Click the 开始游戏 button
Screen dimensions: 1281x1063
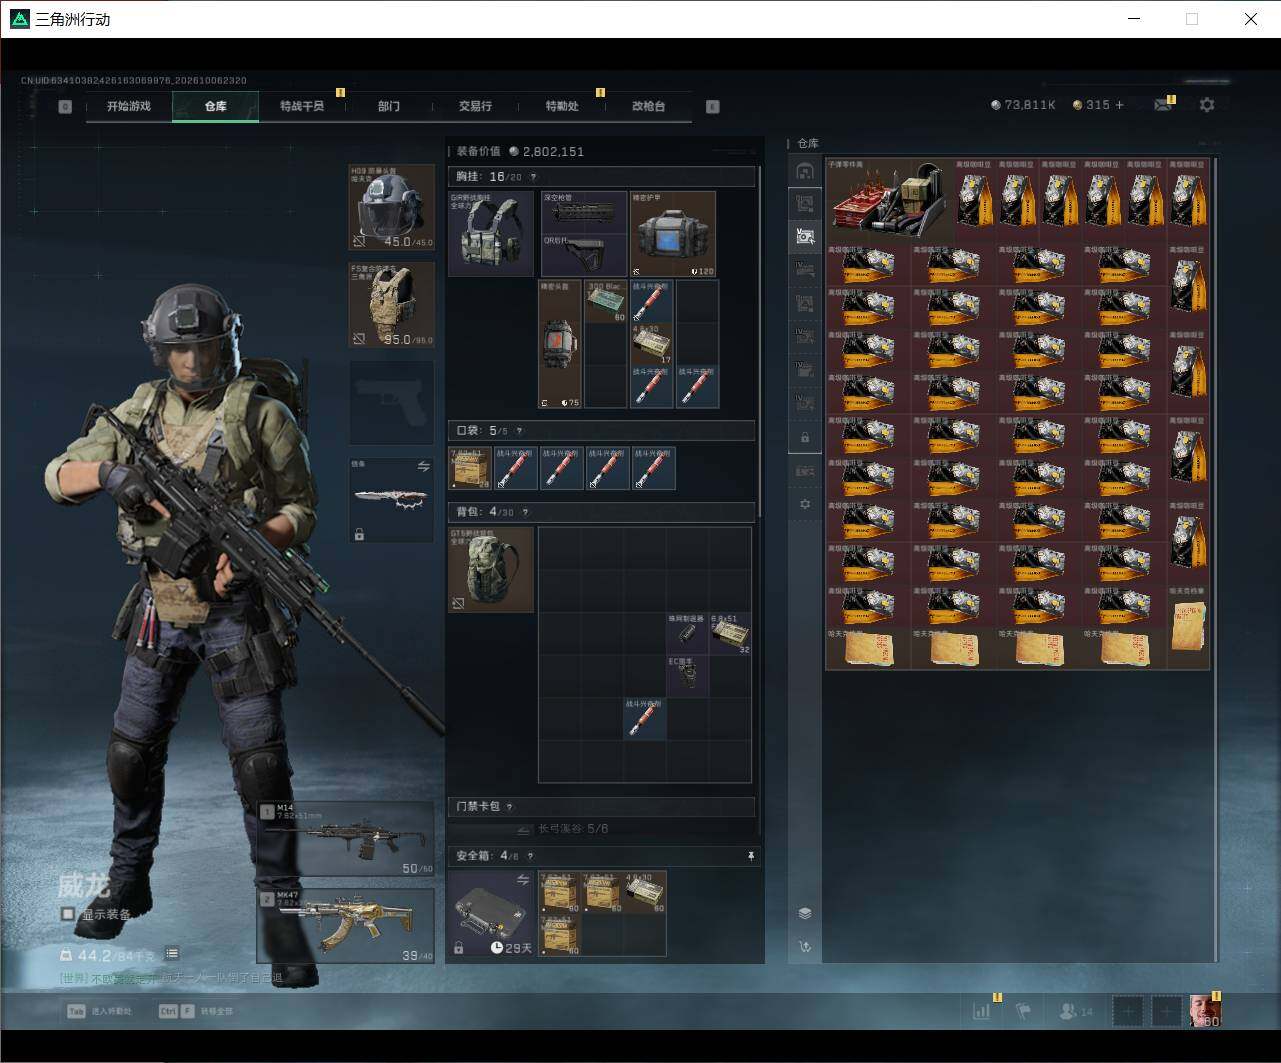coord(129,106)
